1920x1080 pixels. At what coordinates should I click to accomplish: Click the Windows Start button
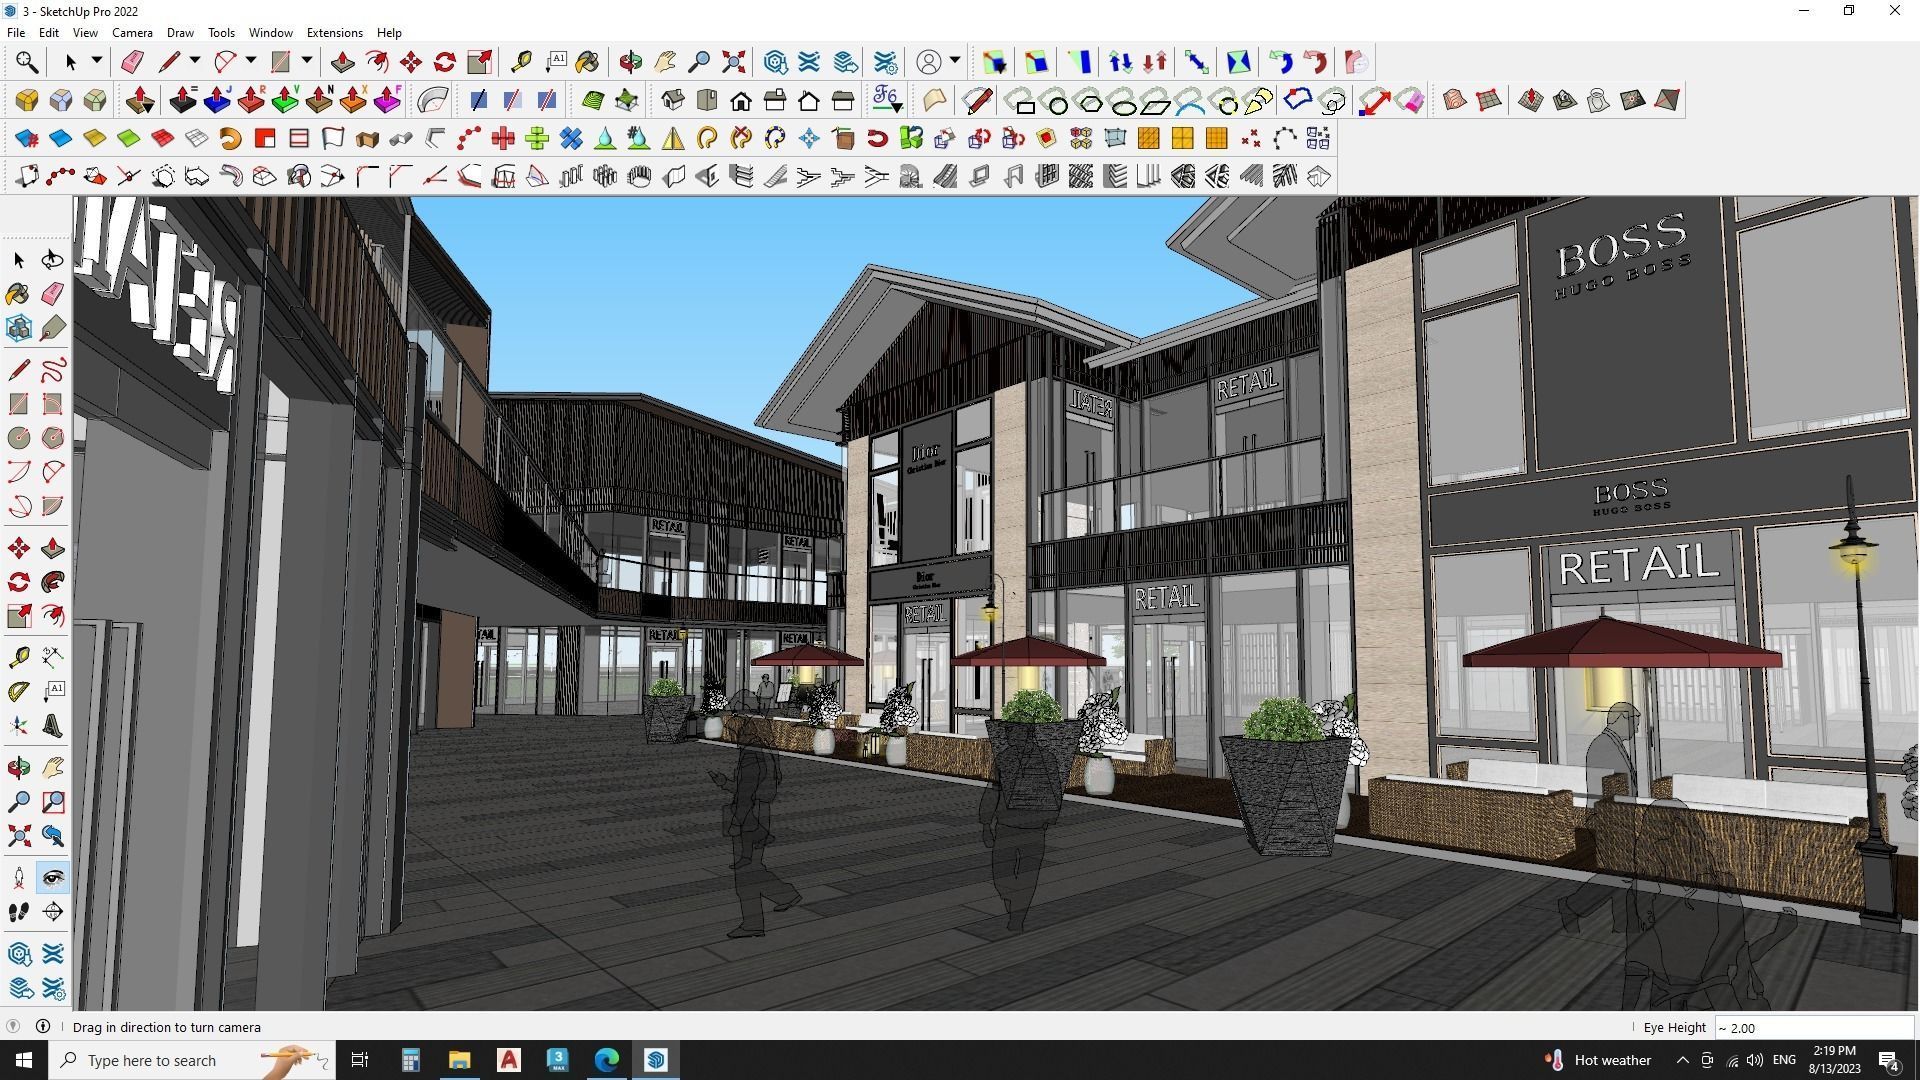(x=24, y=1060)
